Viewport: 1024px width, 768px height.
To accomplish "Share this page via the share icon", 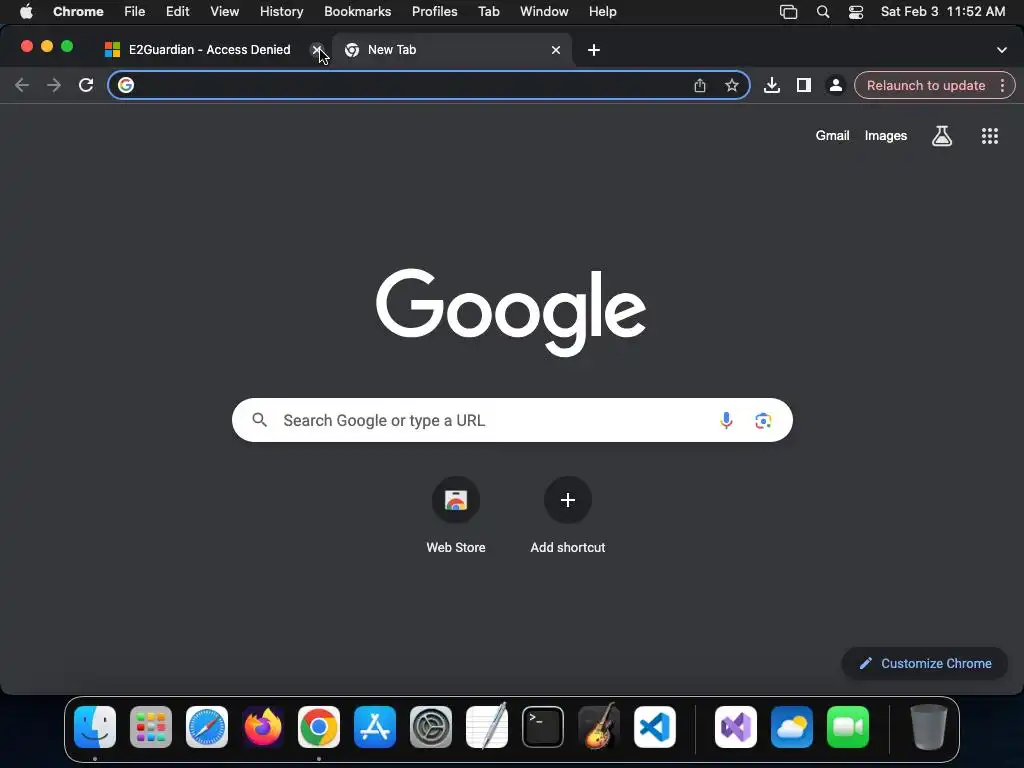I will (x=699, y=85).
